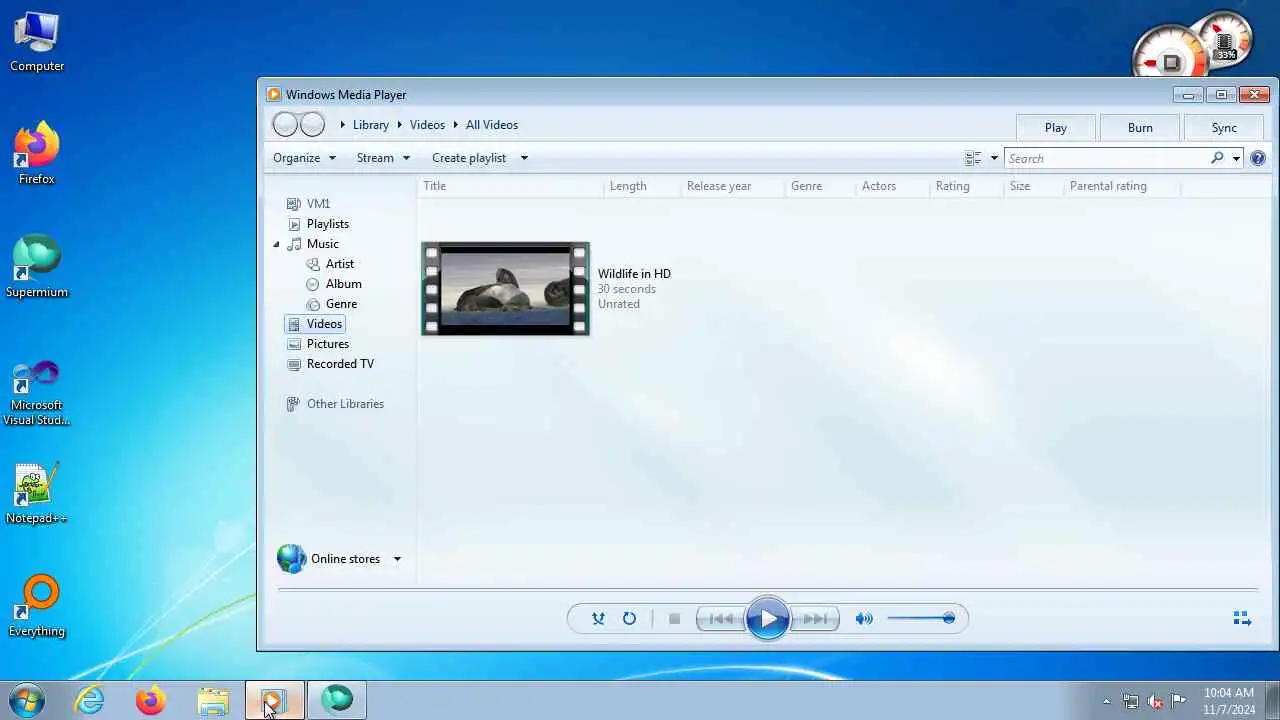
Task: Sort by the Rating column header
Action: point(952,186)
